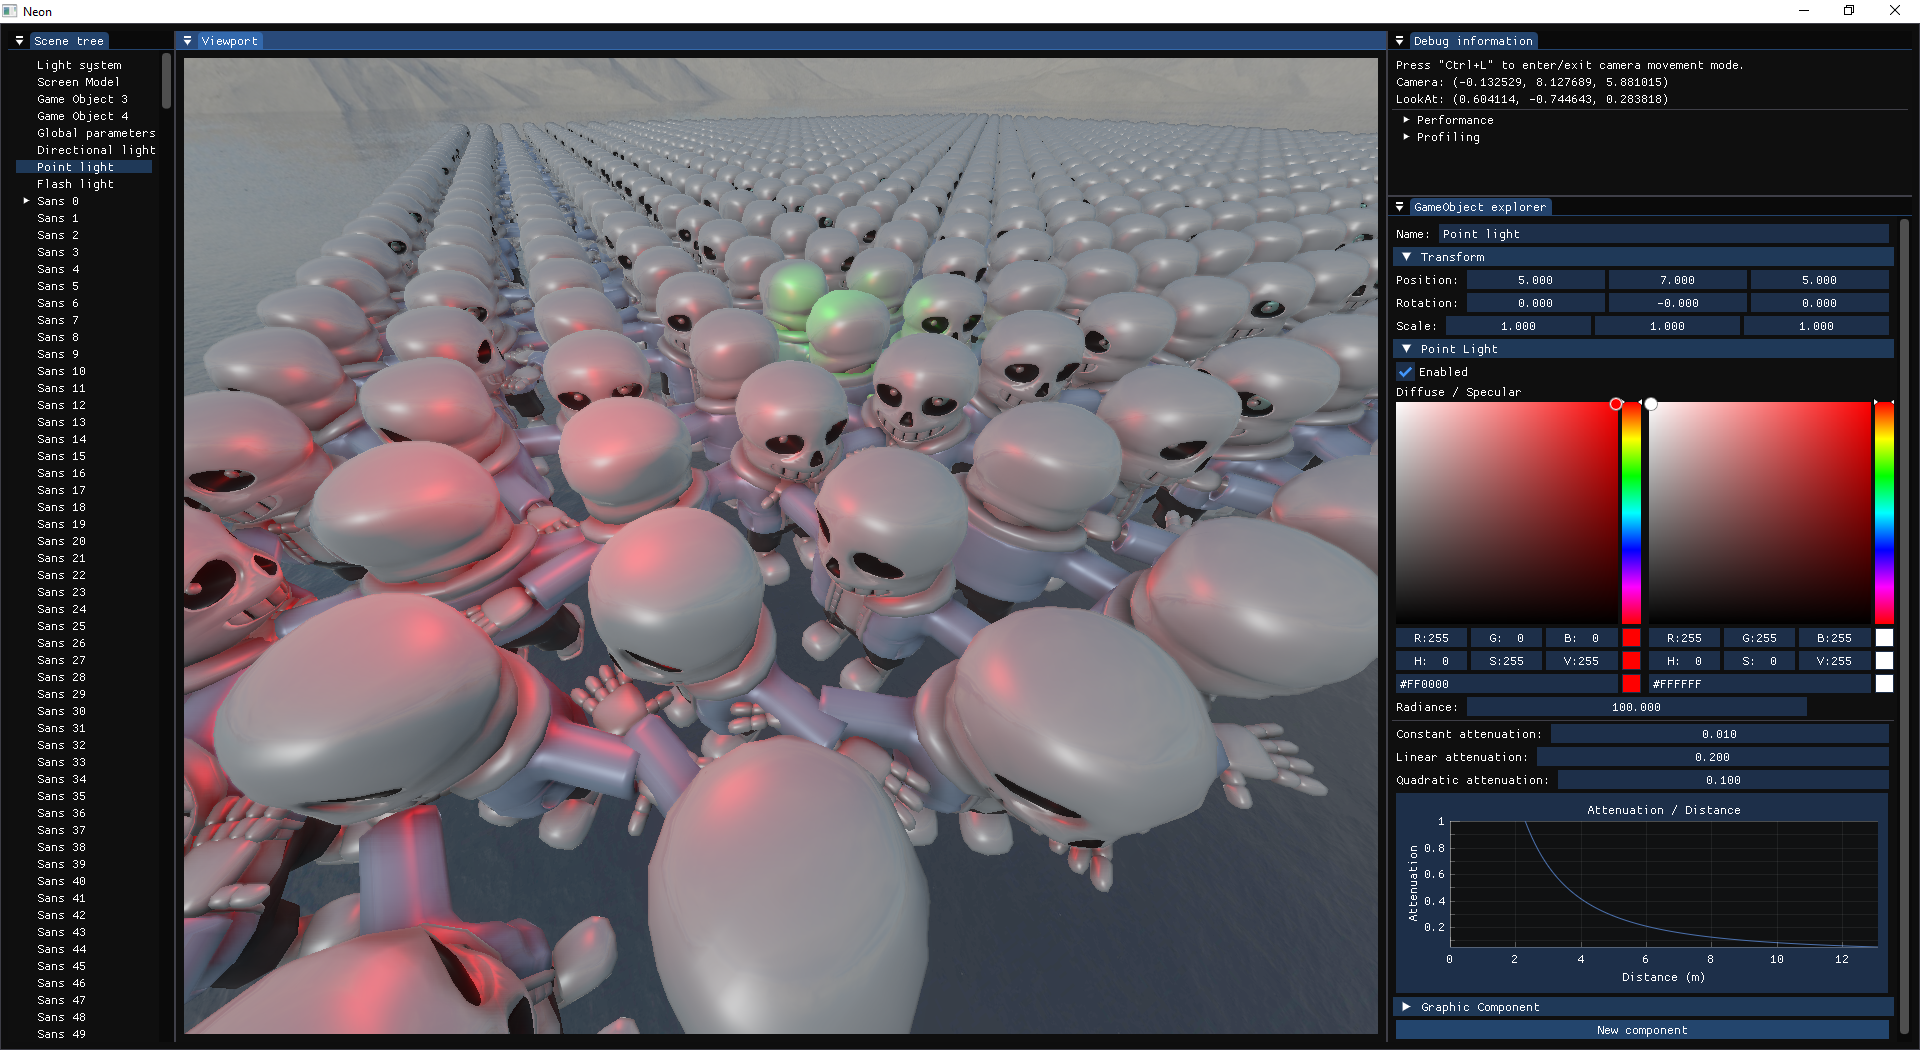Open the Scene tree panel menu icon

[x=18, y=41]
